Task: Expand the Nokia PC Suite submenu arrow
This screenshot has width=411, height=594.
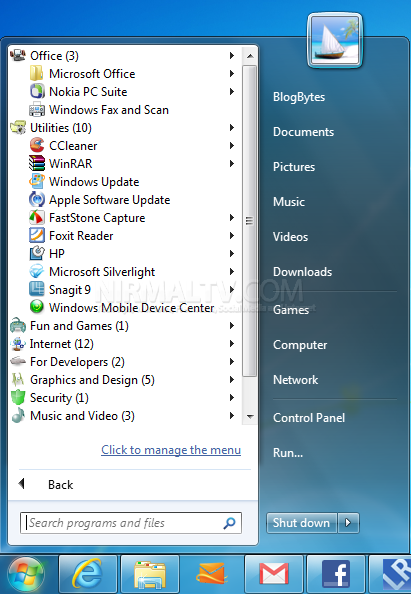Action: 231,92
